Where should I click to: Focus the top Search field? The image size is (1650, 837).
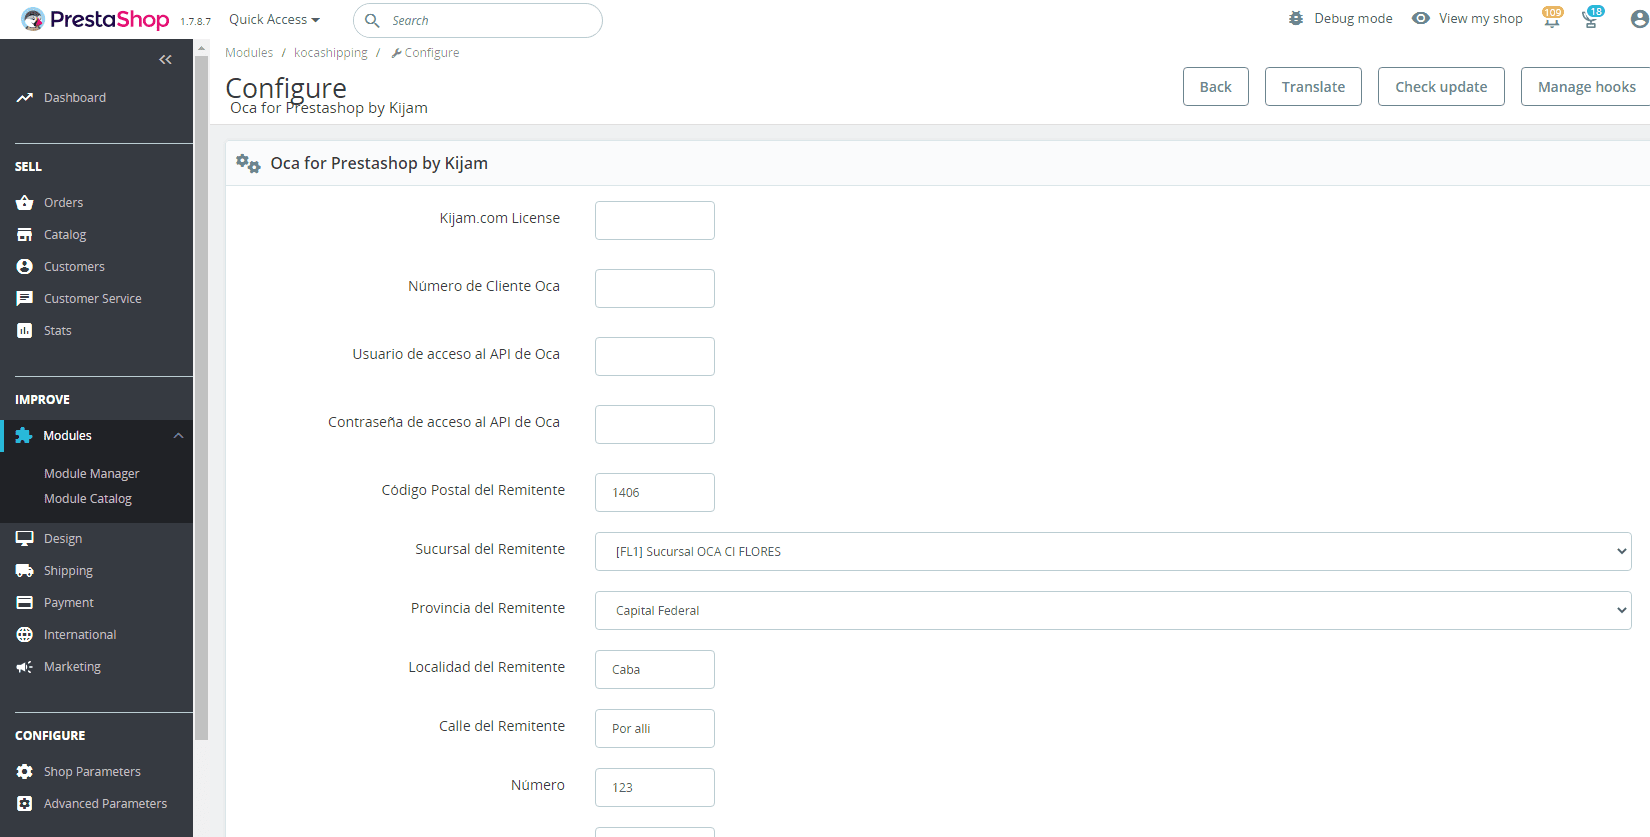point(478,20)
